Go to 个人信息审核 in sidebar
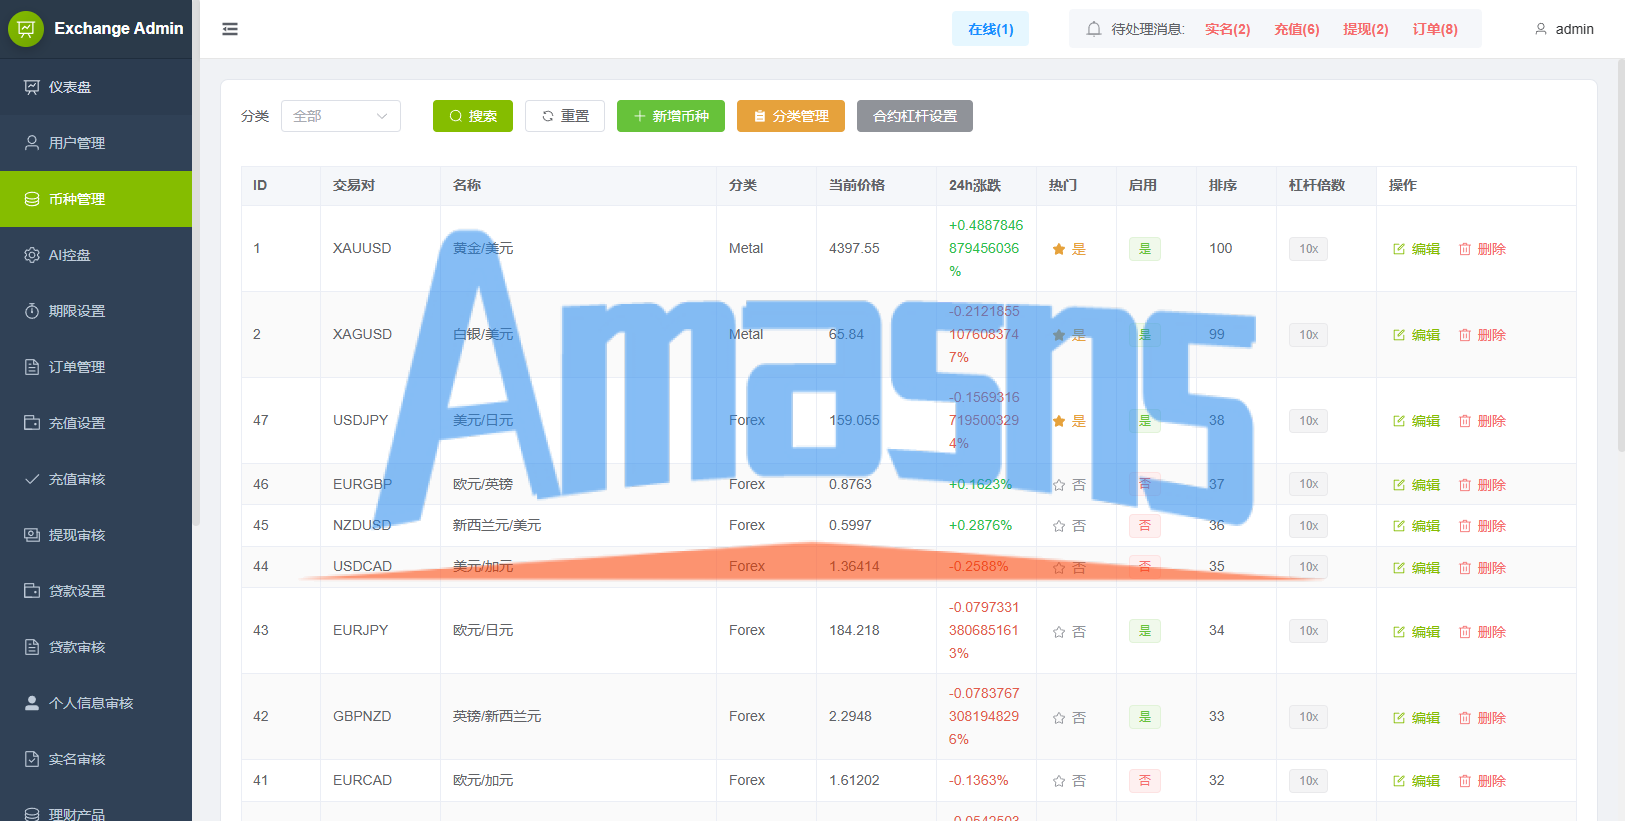Screen dimensions: 1625x821 (x=96, y=703)
